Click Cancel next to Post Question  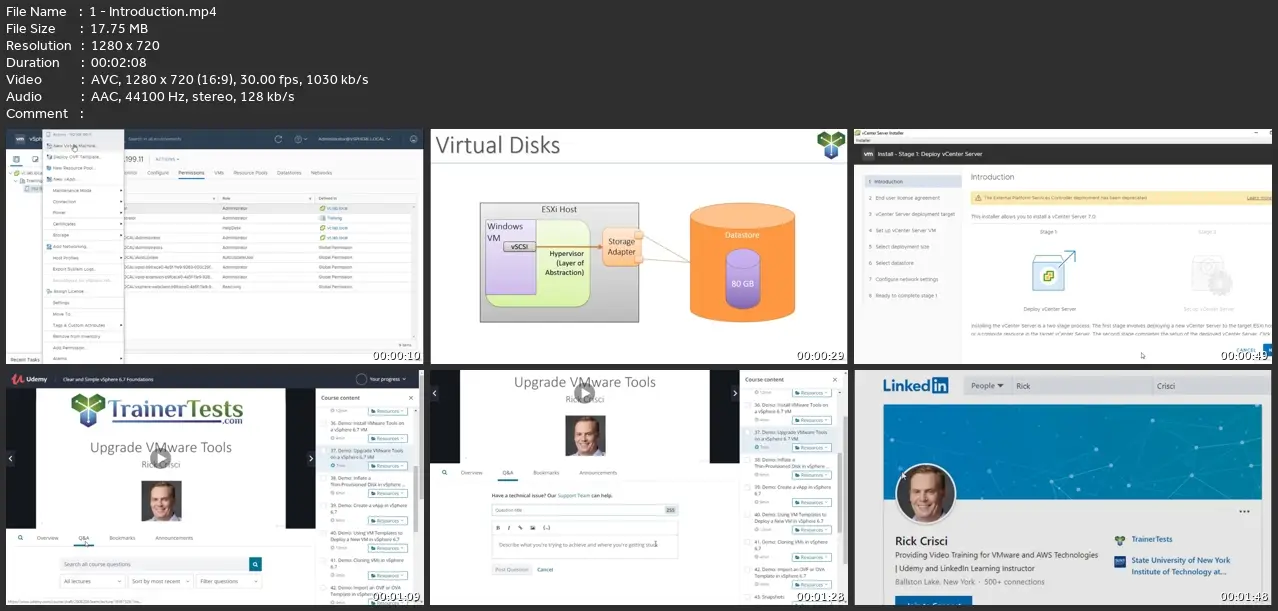tap(545, 569)
